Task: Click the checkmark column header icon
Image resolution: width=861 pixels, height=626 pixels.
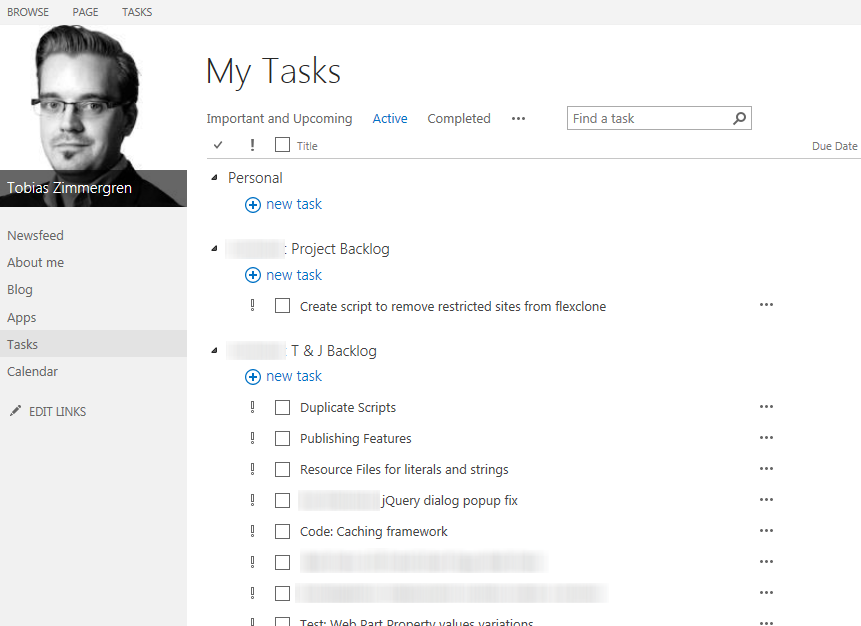Action: click(x=217, y=145)
